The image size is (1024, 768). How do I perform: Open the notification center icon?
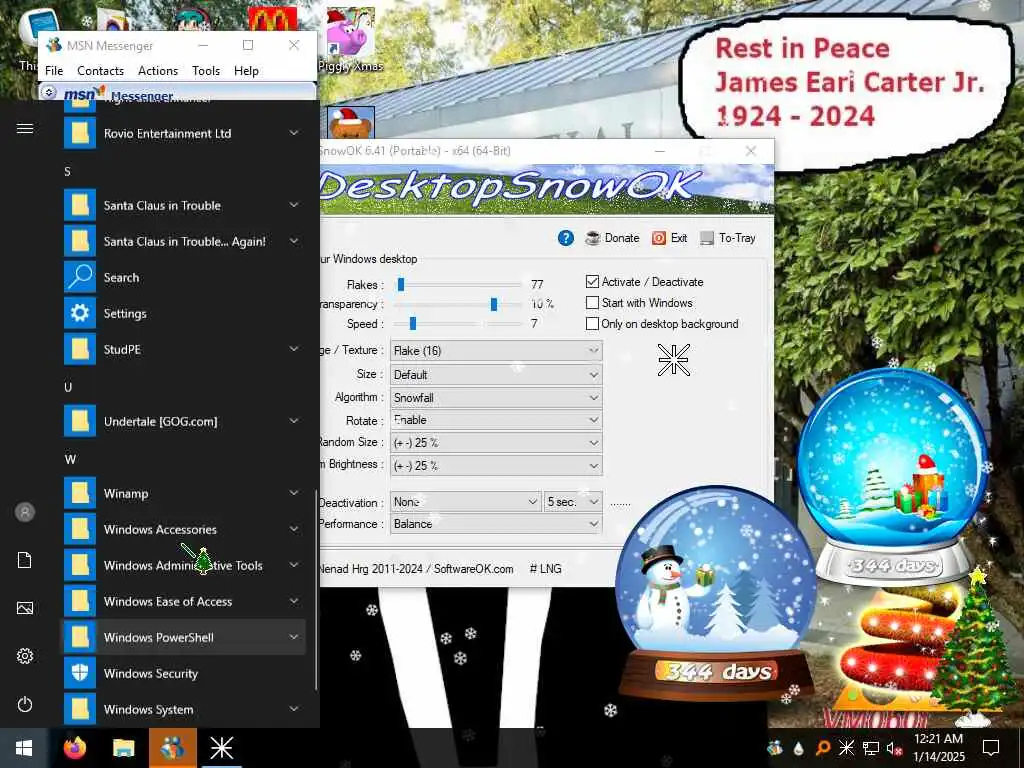(x=991, y=748)
